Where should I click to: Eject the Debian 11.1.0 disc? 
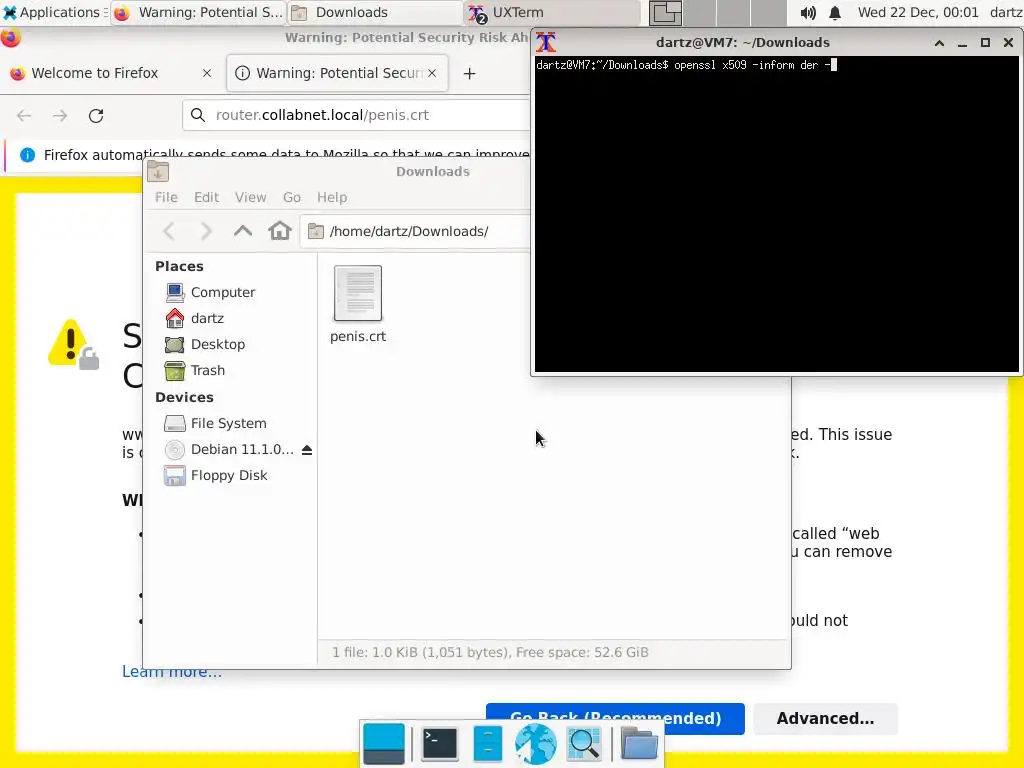coord(307,449)
